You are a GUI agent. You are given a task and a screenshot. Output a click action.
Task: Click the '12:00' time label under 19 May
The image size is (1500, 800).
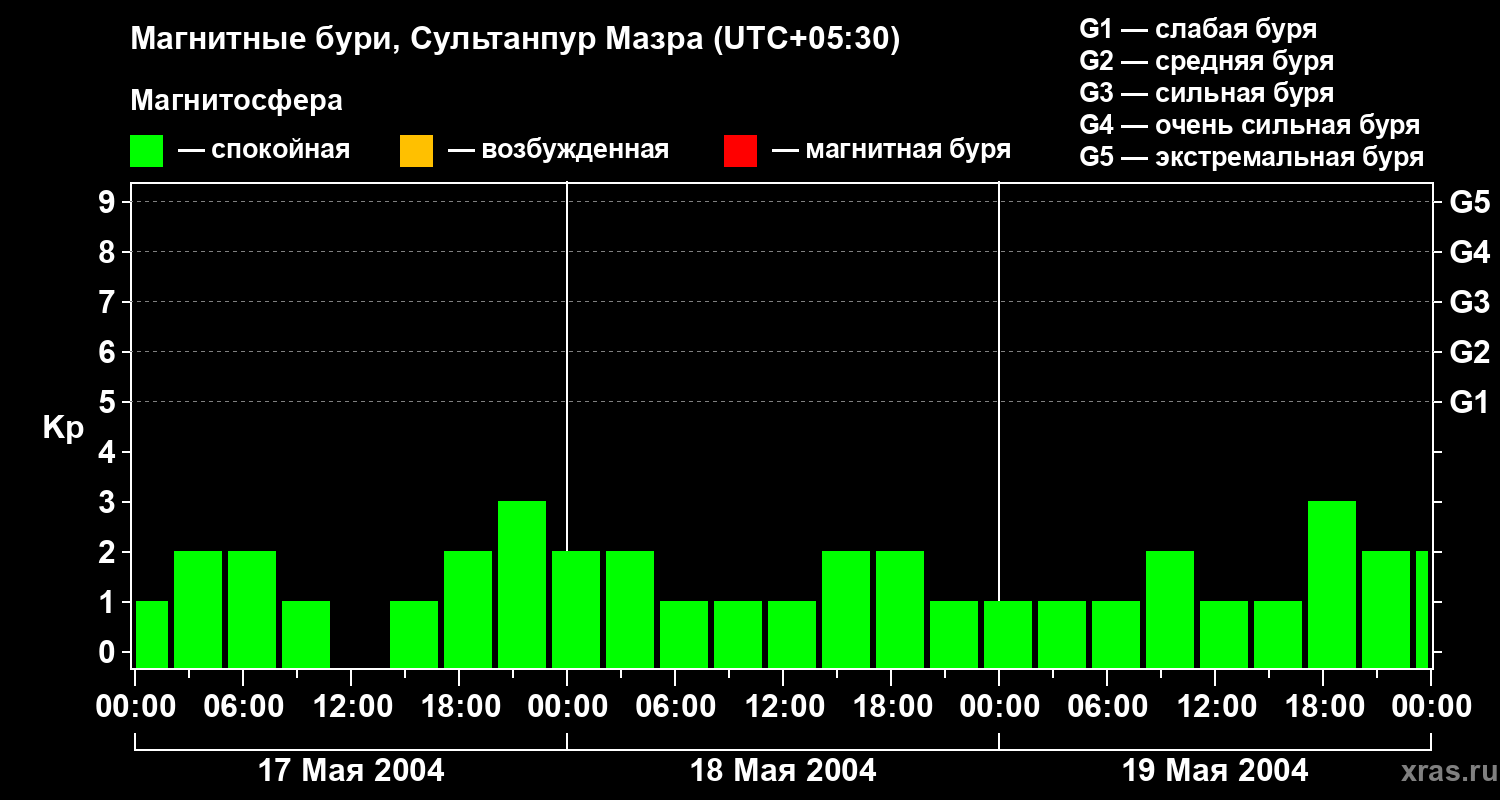(x=1215, y=706)
